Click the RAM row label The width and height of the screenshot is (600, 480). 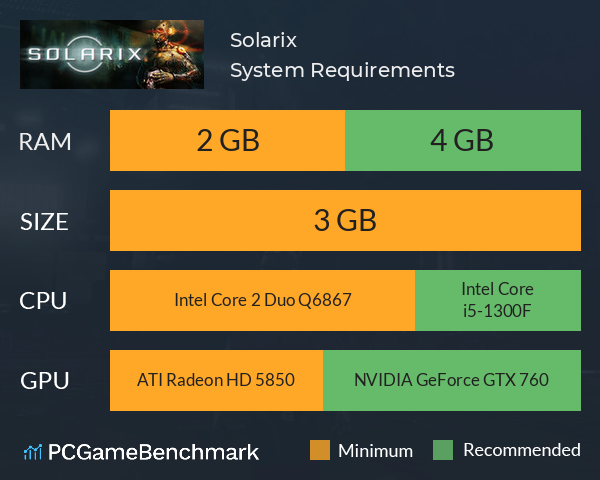[x=45, y=142]
